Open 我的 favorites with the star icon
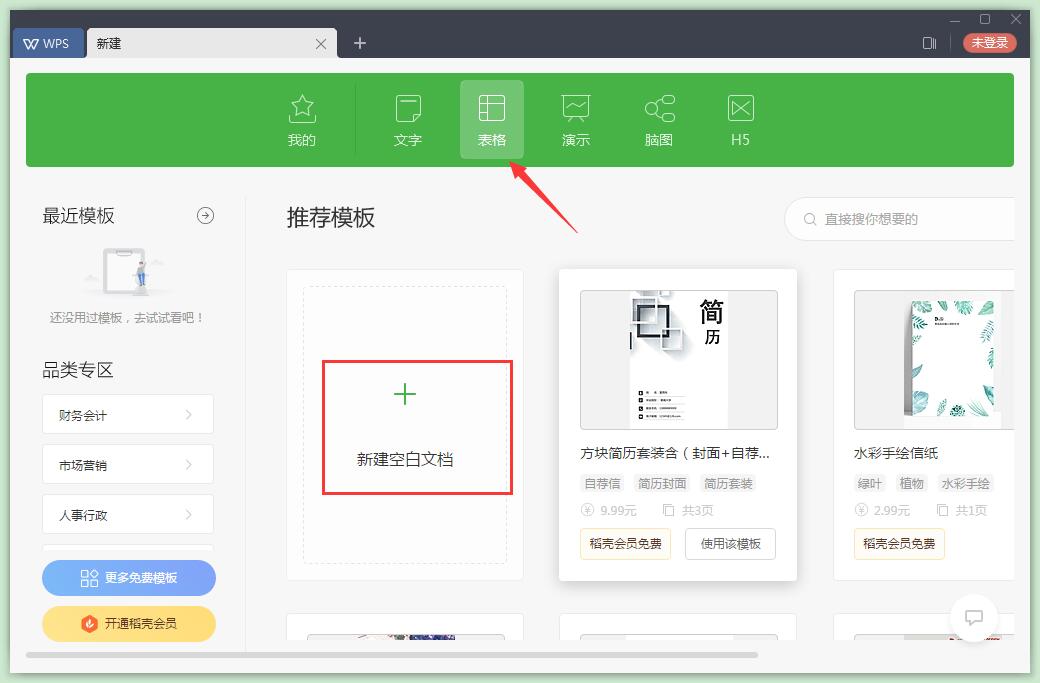This screenshot has width=1040, height=683. click(x=302, y=118)
